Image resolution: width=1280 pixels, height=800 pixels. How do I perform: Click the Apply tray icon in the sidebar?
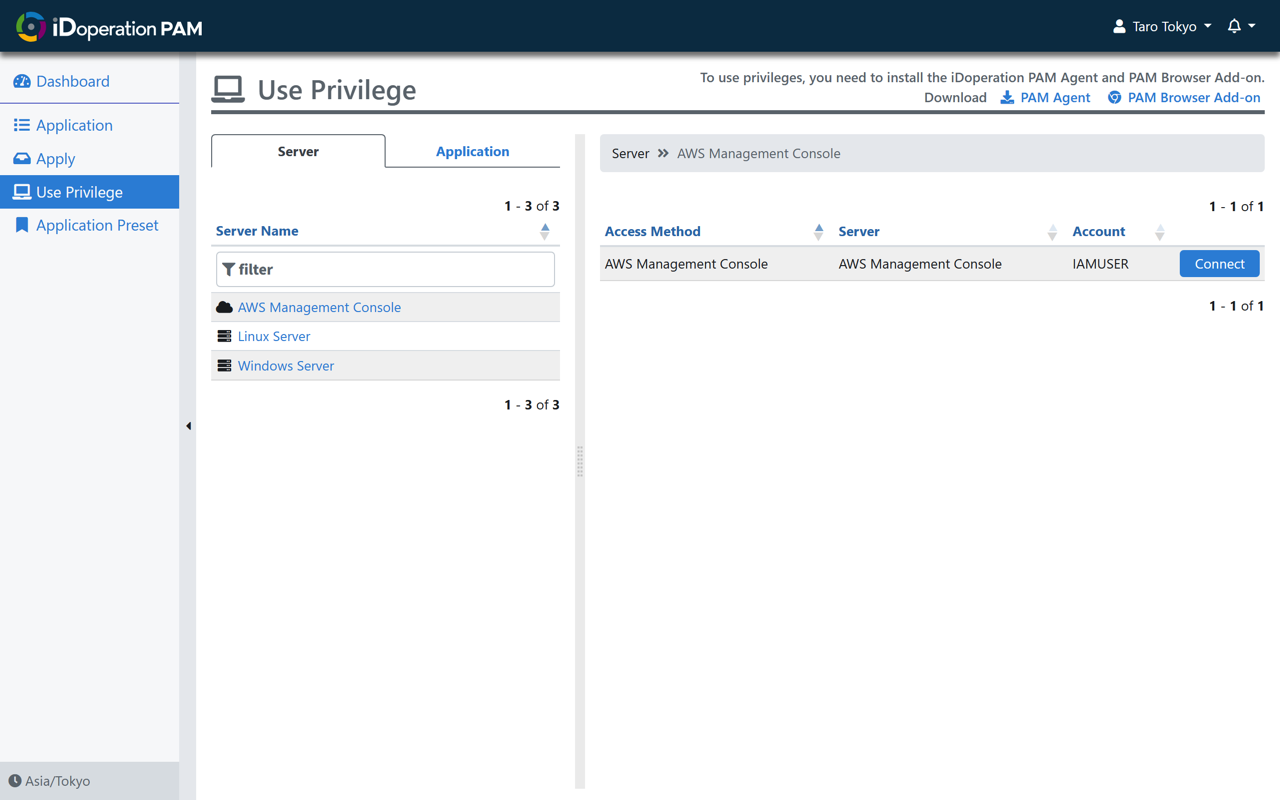click(22, 158)
